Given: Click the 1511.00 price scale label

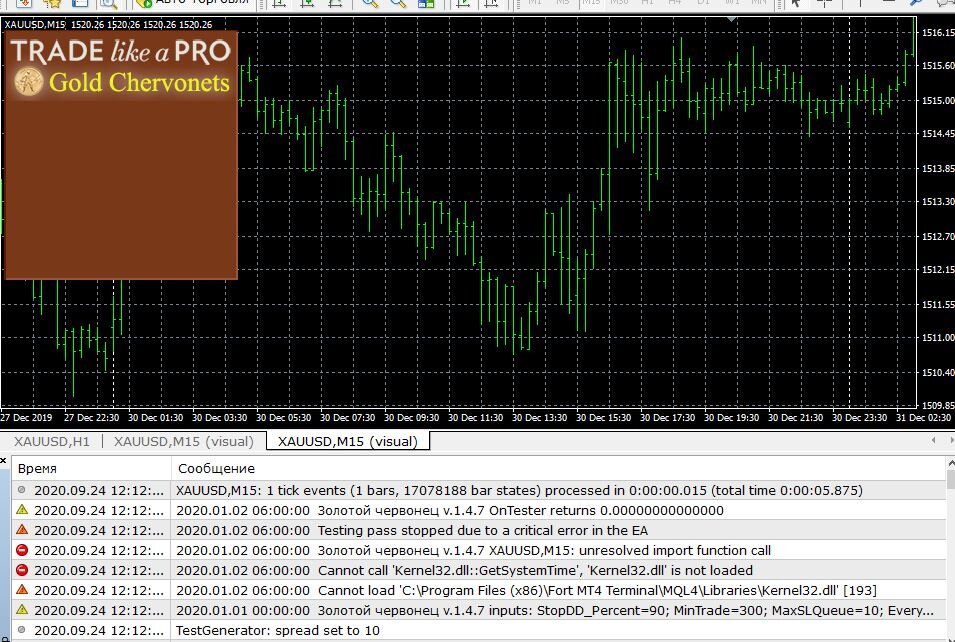Looking at the screenshot, I should 938,337.
